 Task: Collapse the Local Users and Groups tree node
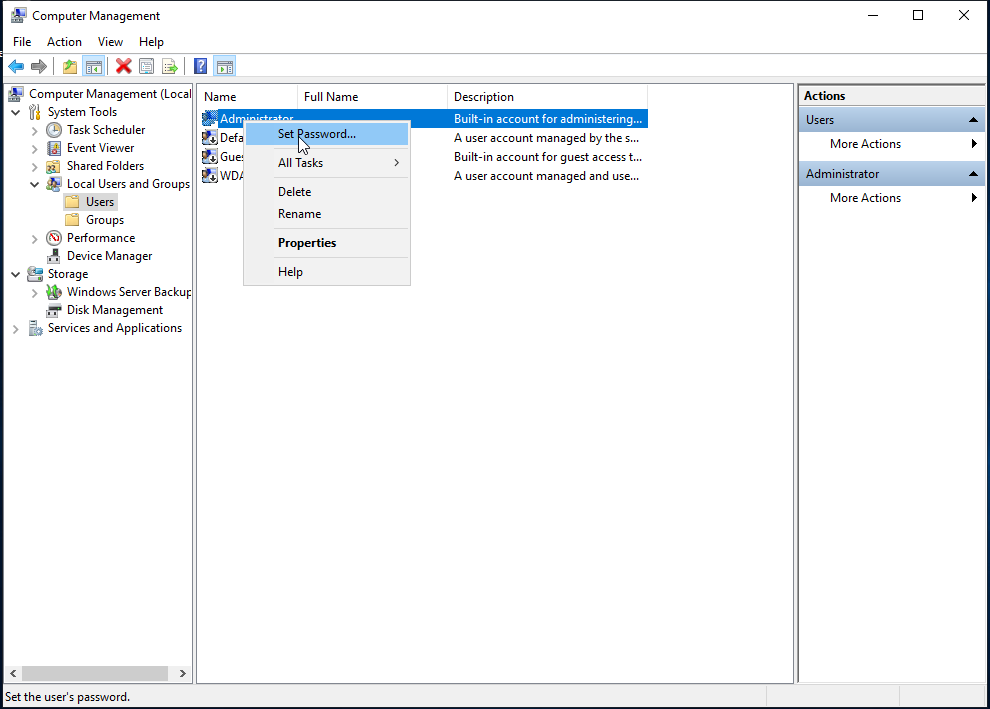[x=35, y=183]
